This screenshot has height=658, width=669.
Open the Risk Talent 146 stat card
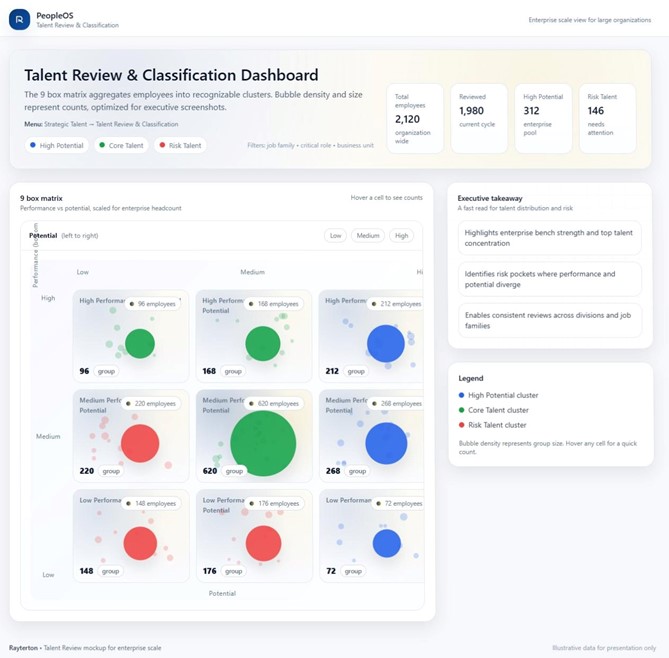click(x=607, y=118)
